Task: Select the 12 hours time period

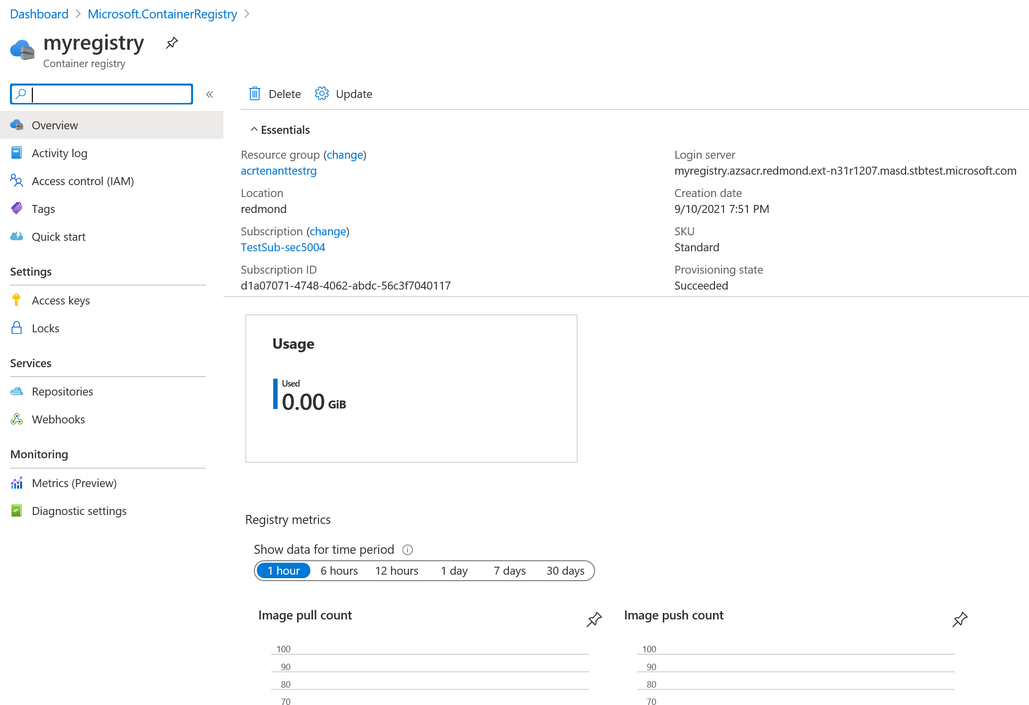Action: (x=397, y=570)
